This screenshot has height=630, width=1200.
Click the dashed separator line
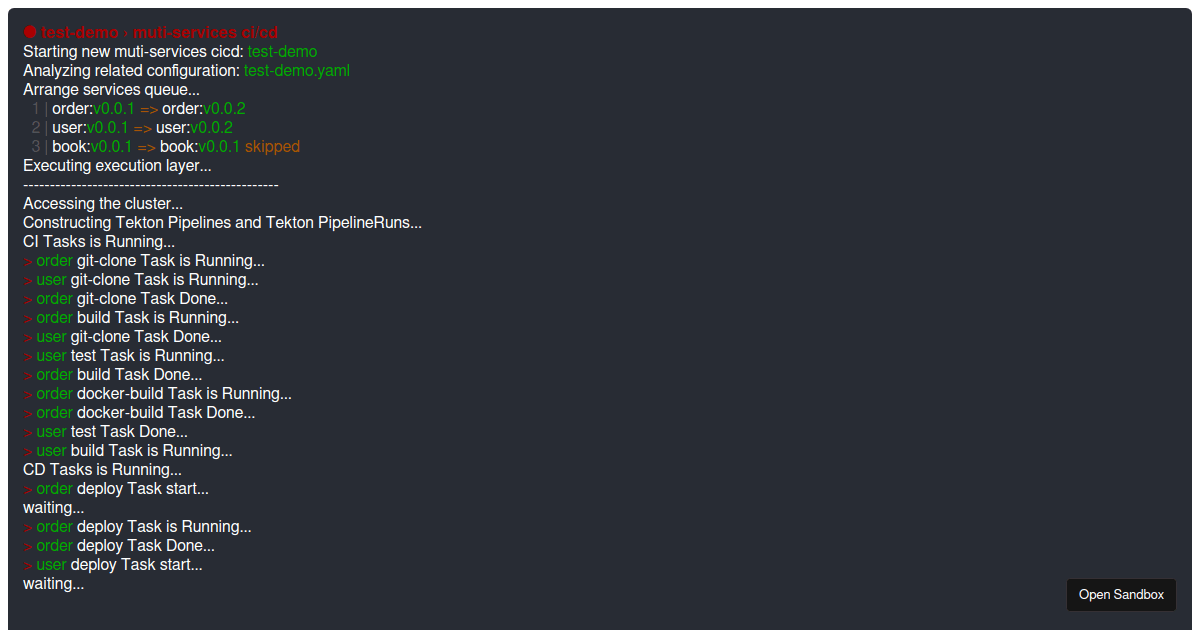pos(151,185)
